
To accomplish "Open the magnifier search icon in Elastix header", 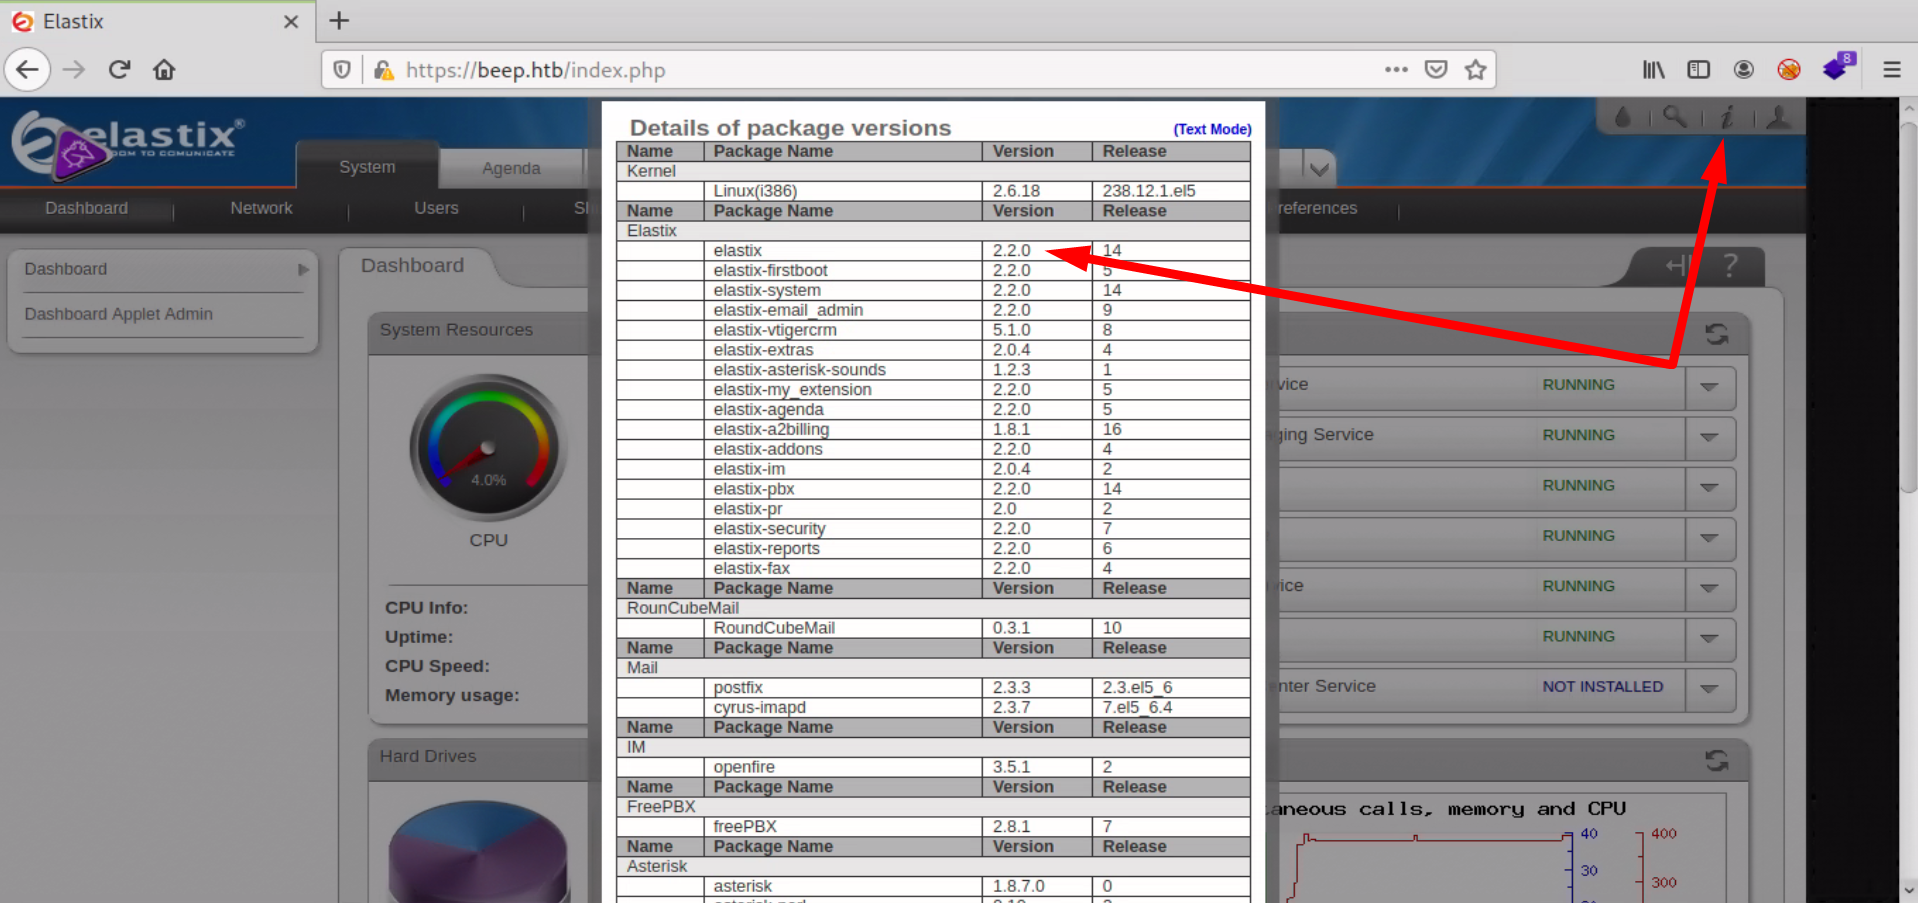I will [1674, 117].
